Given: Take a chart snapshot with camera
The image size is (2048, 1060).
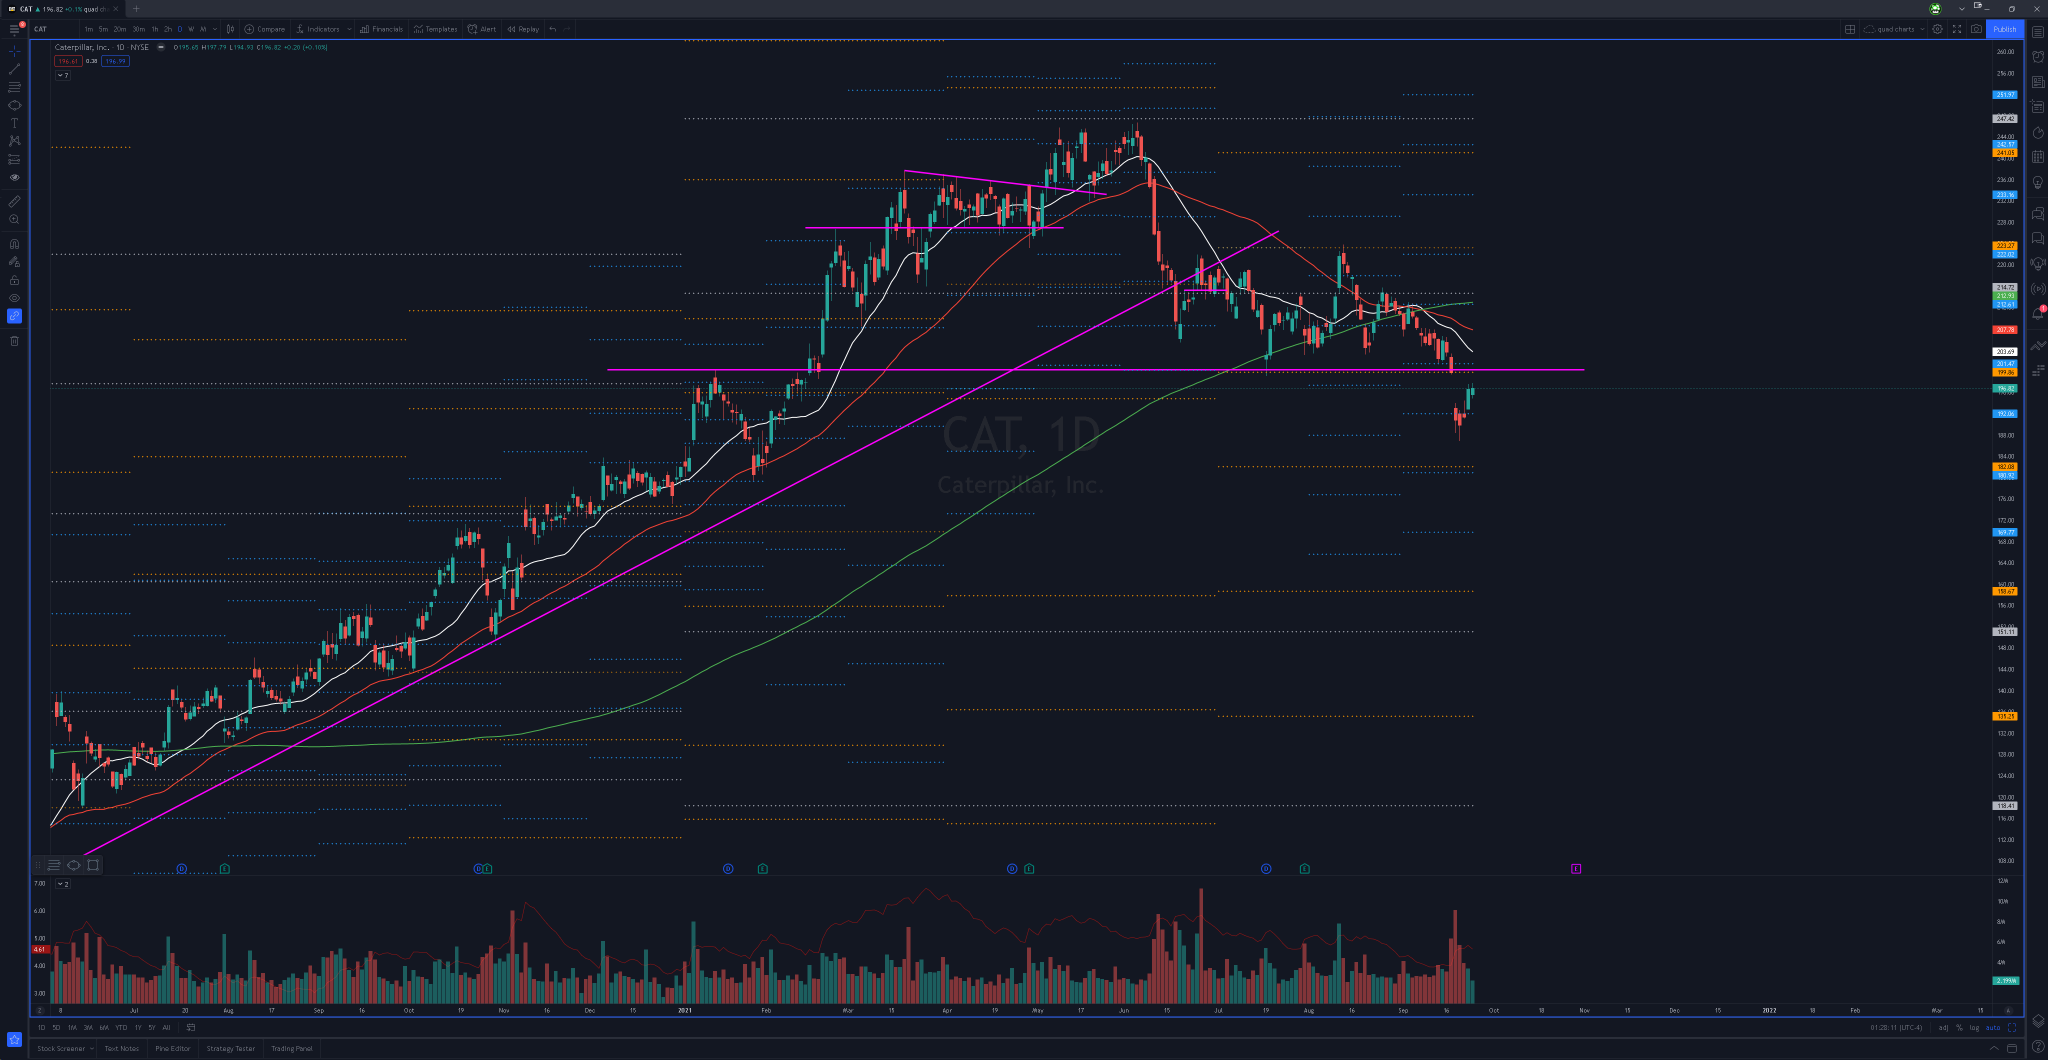Looking at the screenshot, I should point(1976,29).
